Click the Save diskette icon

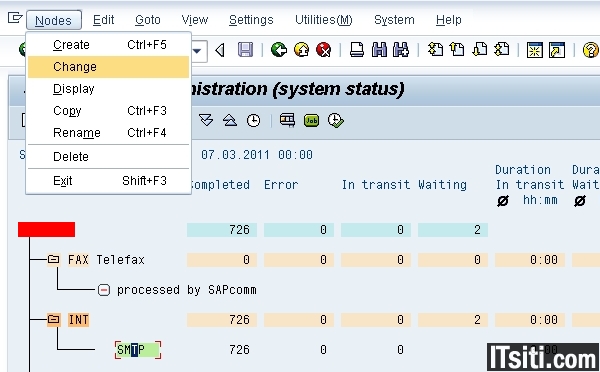245,50
